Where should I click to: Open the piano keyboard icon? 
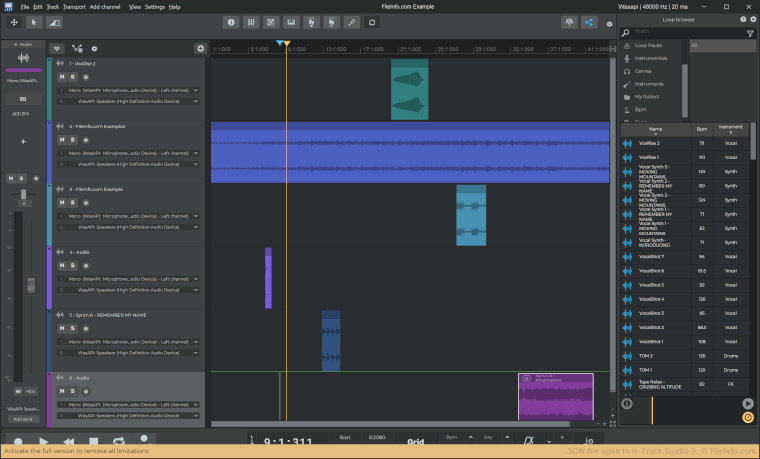point(291,22)
